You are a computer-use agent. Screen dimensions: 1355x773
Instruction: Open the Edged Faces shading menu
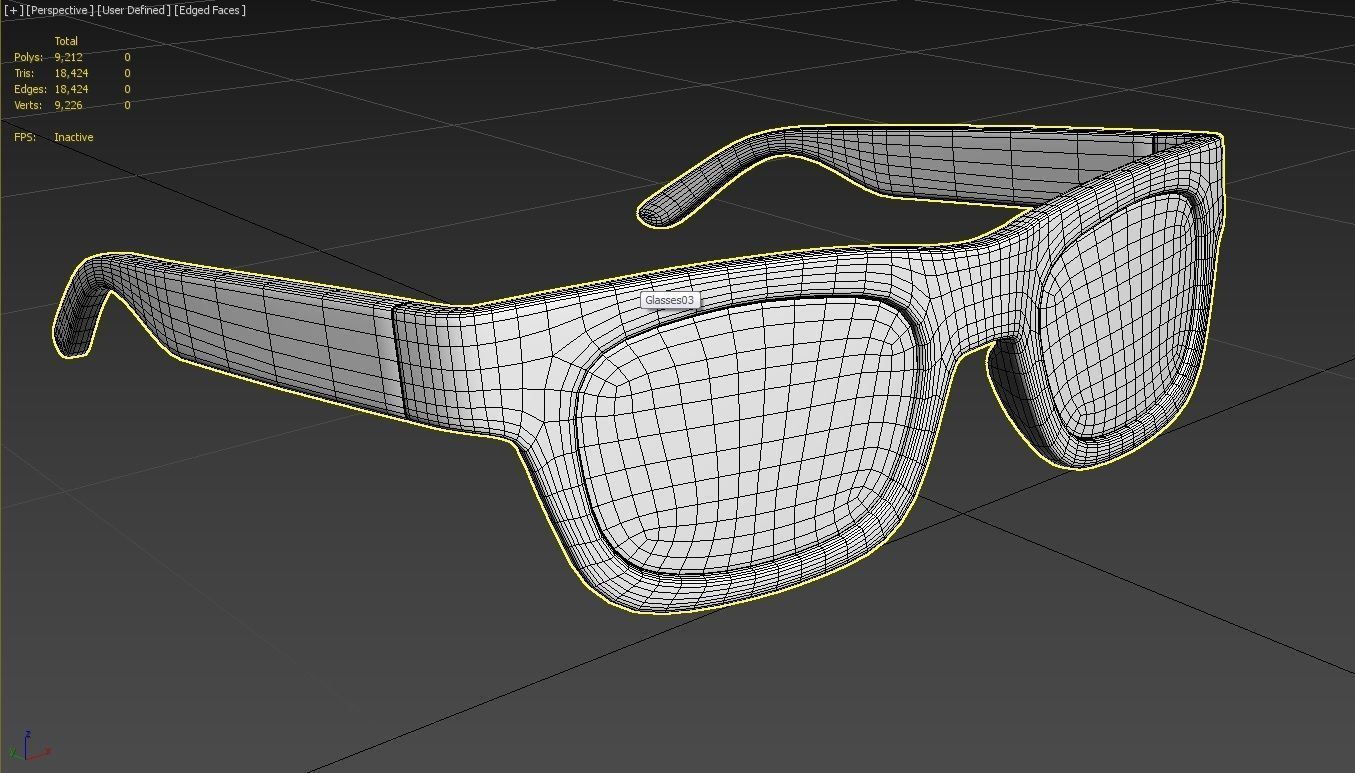pos(210,10)
